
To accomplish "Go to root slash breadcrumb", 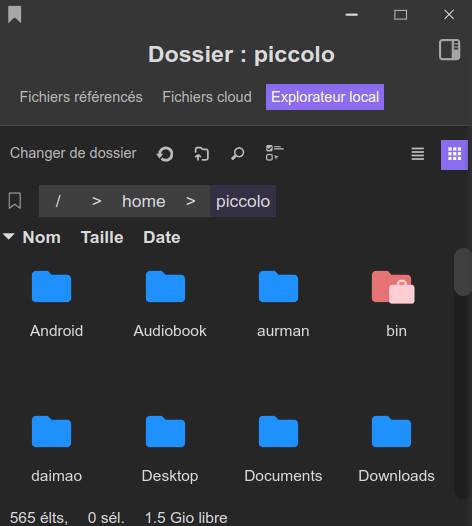I will point(58,201).
